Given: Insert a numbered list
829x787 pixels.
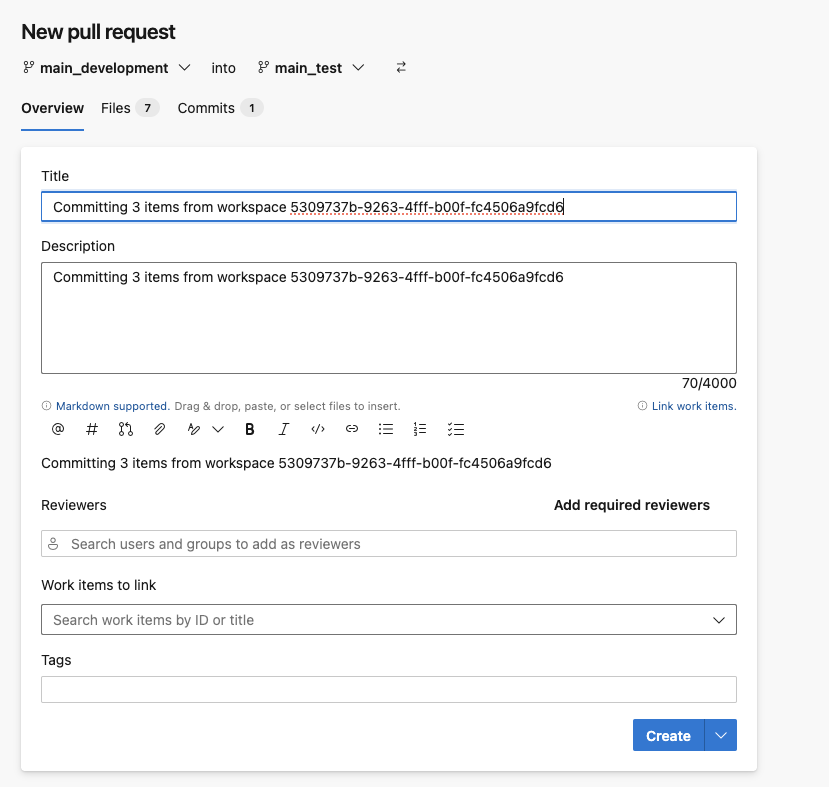Looking at the screenshot, I should coord(420,429).
